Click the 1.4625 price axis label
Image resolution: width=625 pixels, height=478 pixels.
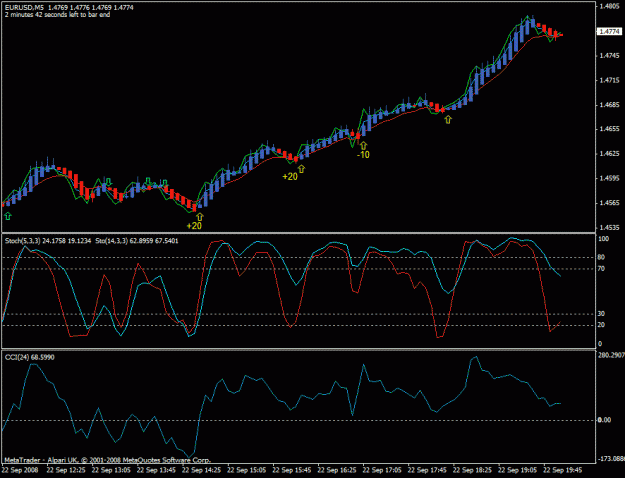point(609,154)
